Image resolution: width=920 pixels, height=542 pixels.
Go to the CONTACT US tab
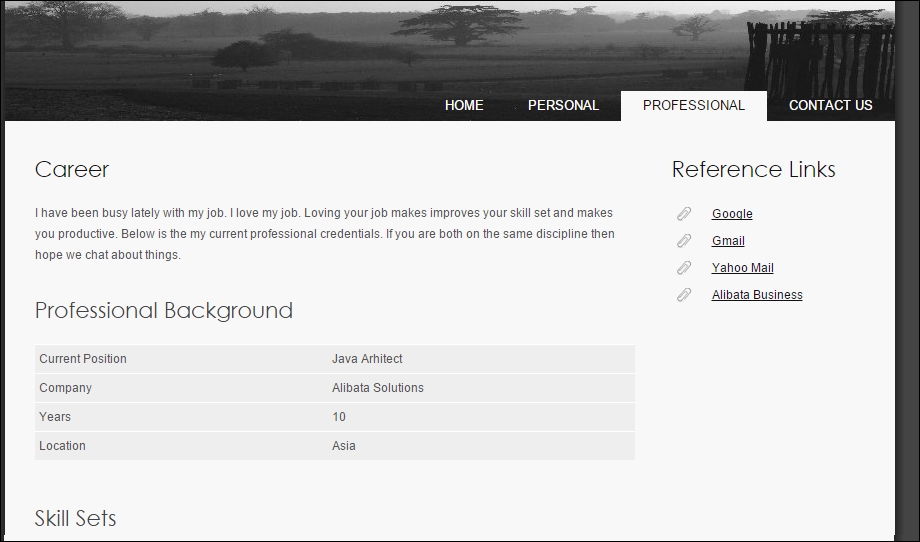[x=830, y=105]
